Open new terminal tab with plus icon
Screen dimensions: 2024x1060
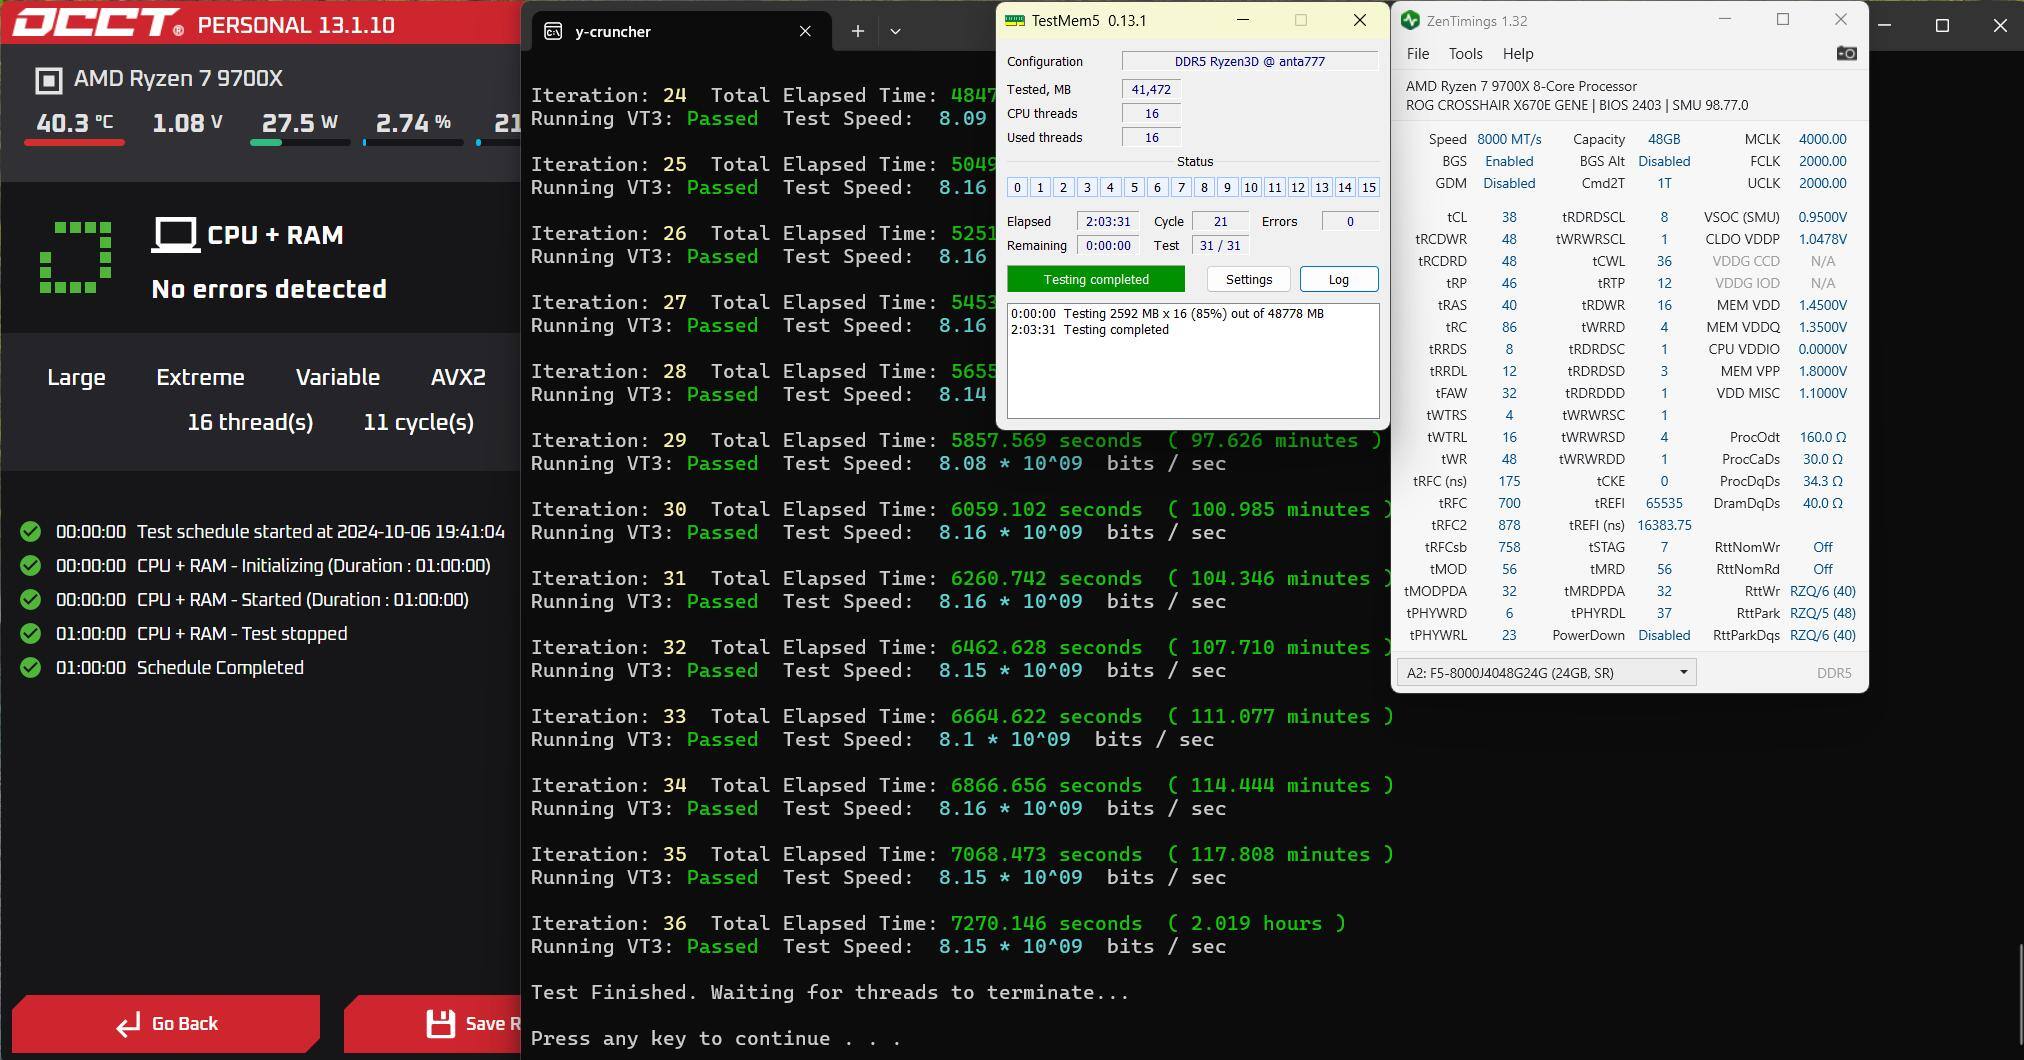857,32
